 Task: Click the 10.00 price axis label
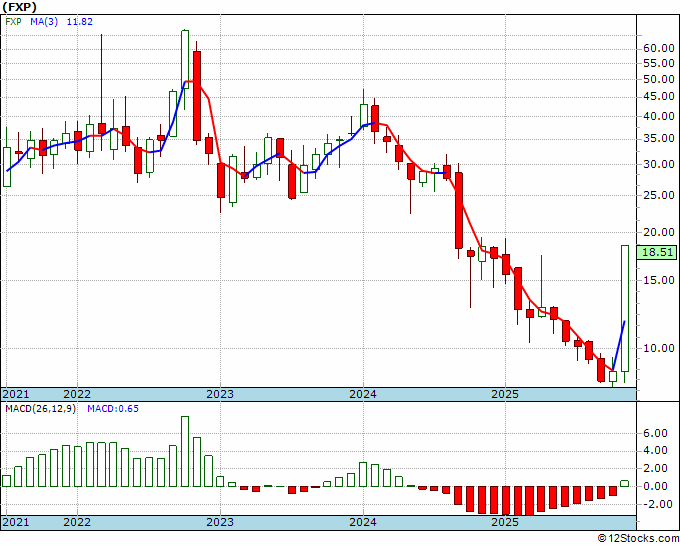(x=658, y=348)
